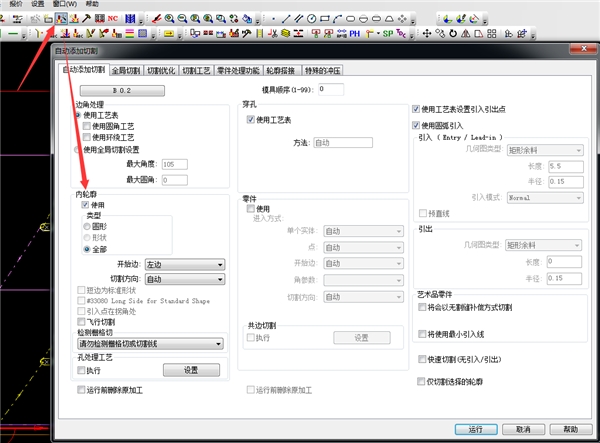Select the circle drawing tool
Image resolution: width=600 pixels, height=443 pixels.
tap(311, 18)
